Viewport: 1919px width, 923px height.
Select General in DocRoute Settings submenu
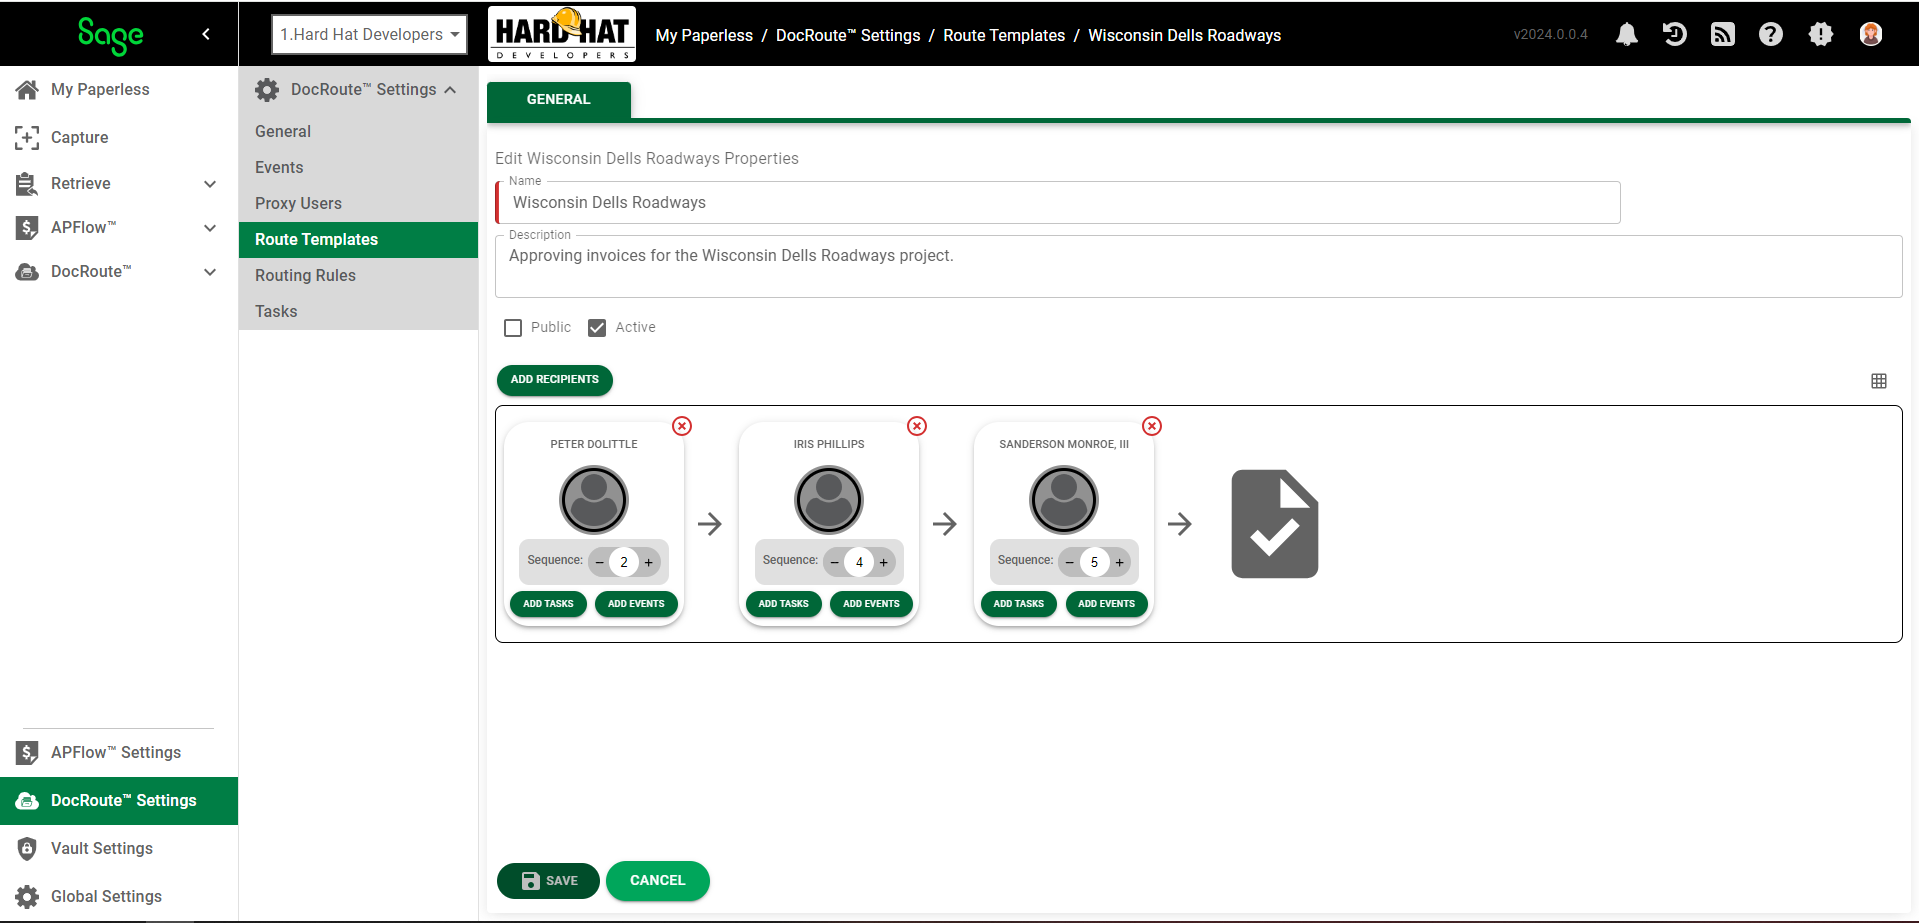click(x=358, y=132)
